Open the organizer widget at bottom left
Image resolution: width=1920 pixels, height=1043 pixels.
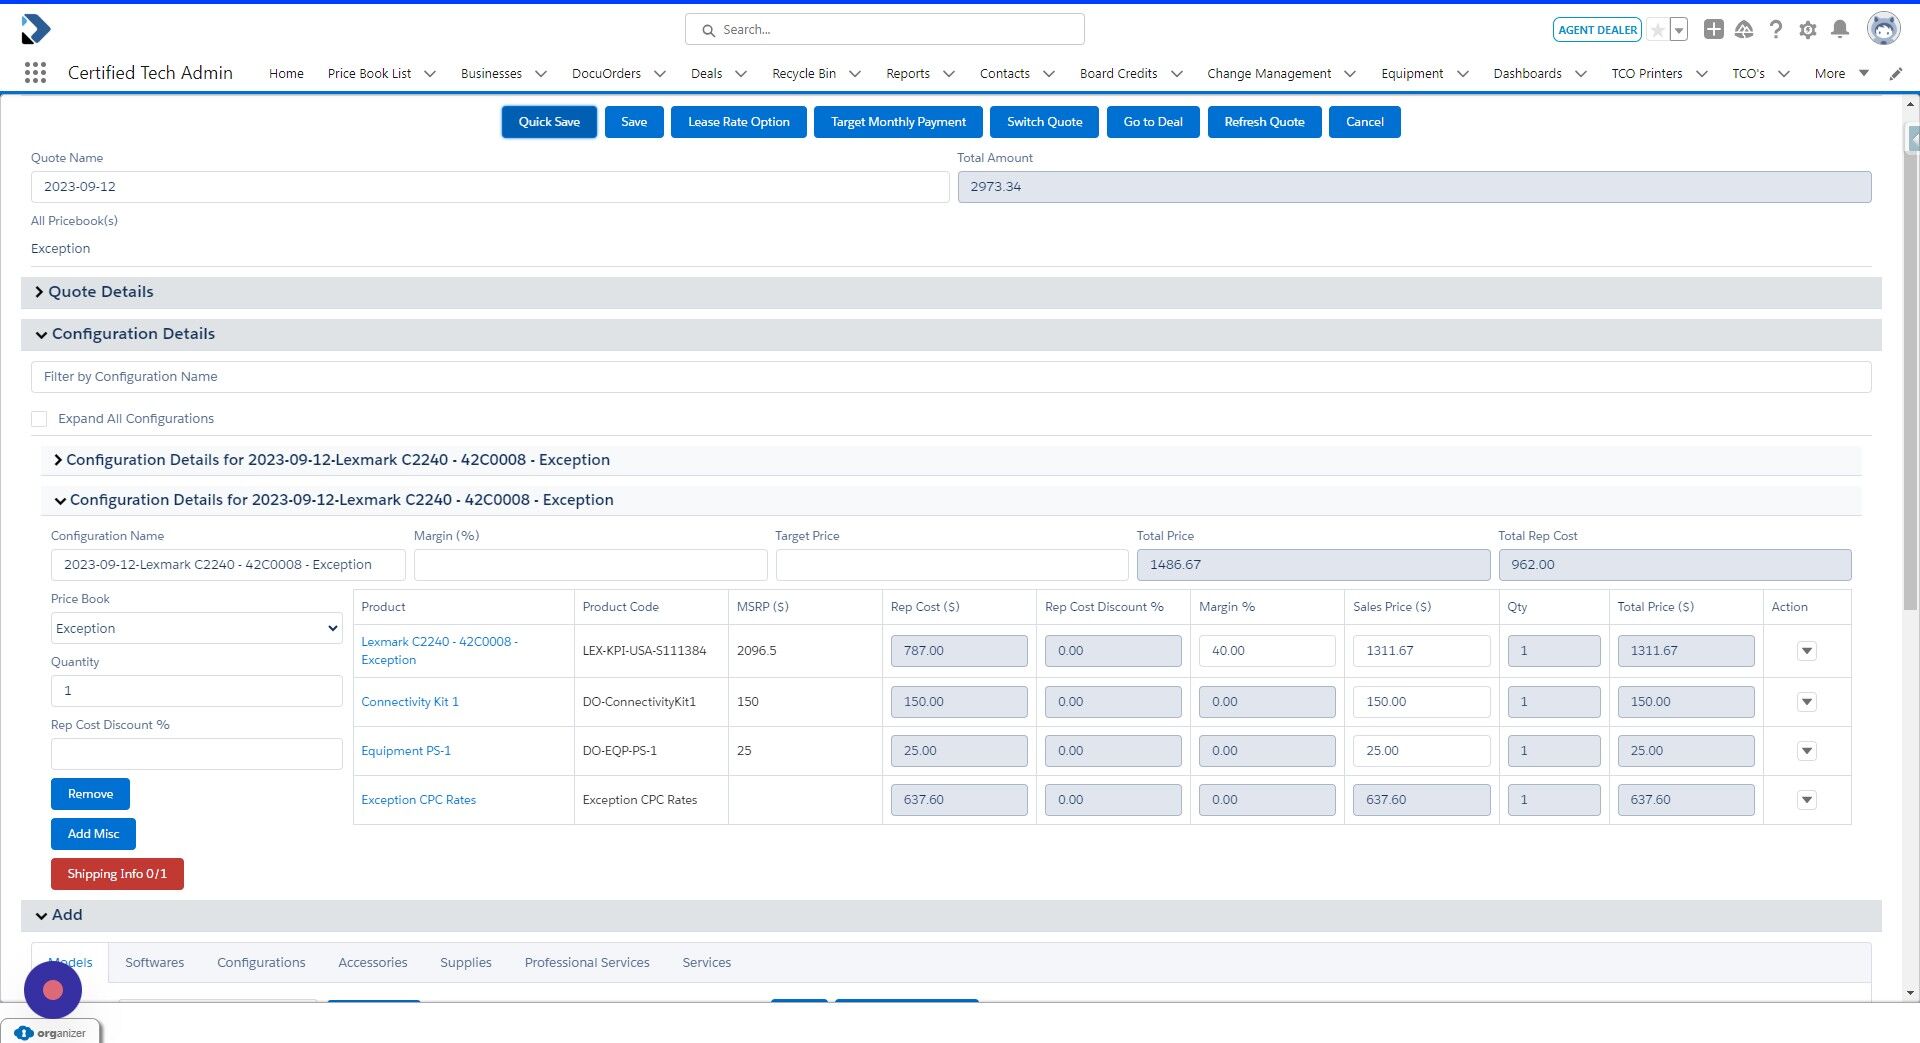[x=51, y=1032]
